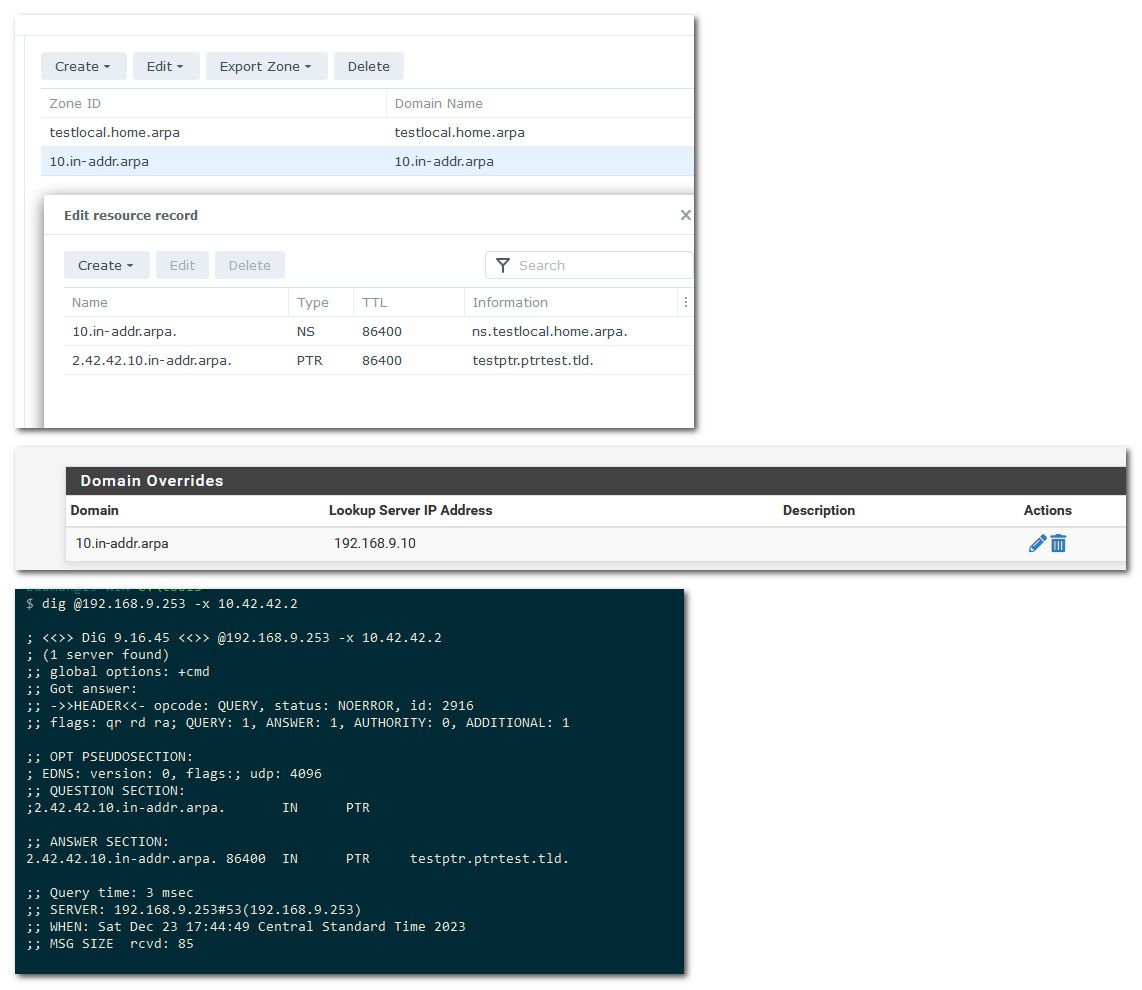Click the Name column header in records table

tap(176, 302)
